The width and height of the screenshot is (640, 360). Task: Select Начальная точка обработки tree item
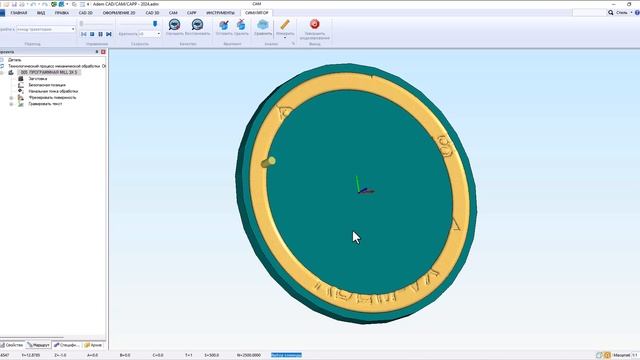[53, 91]
